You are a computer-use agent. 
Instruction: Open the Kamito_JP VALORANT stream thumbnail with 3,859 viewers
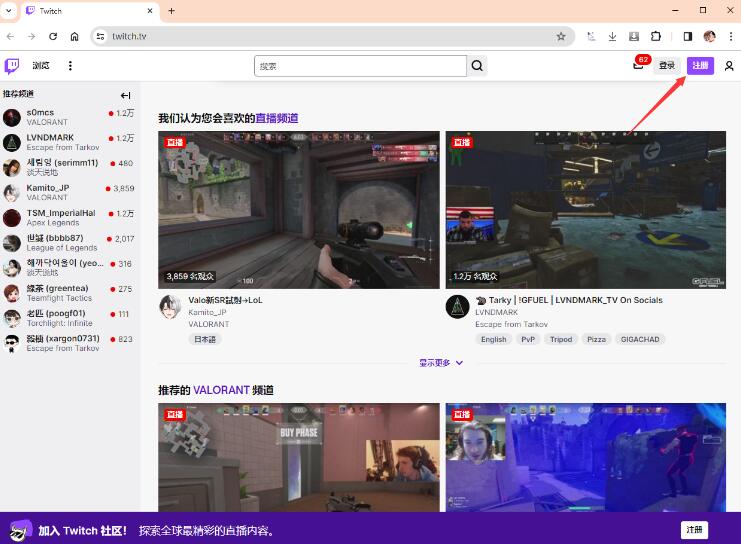pyautogui.click(x=299, y=210)
